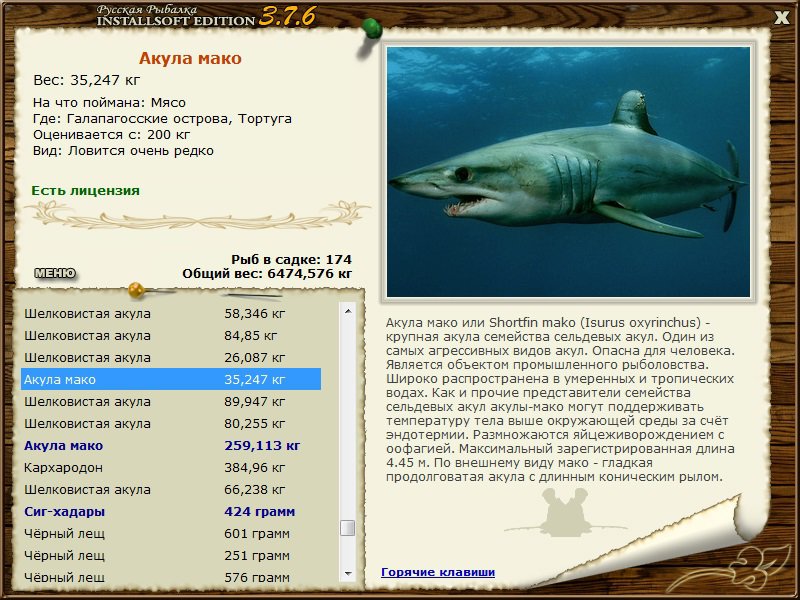Click the scrollbar down arrow
Image resolution: width=800 pixels, height=600 pixels.
(x=348, y=573)
